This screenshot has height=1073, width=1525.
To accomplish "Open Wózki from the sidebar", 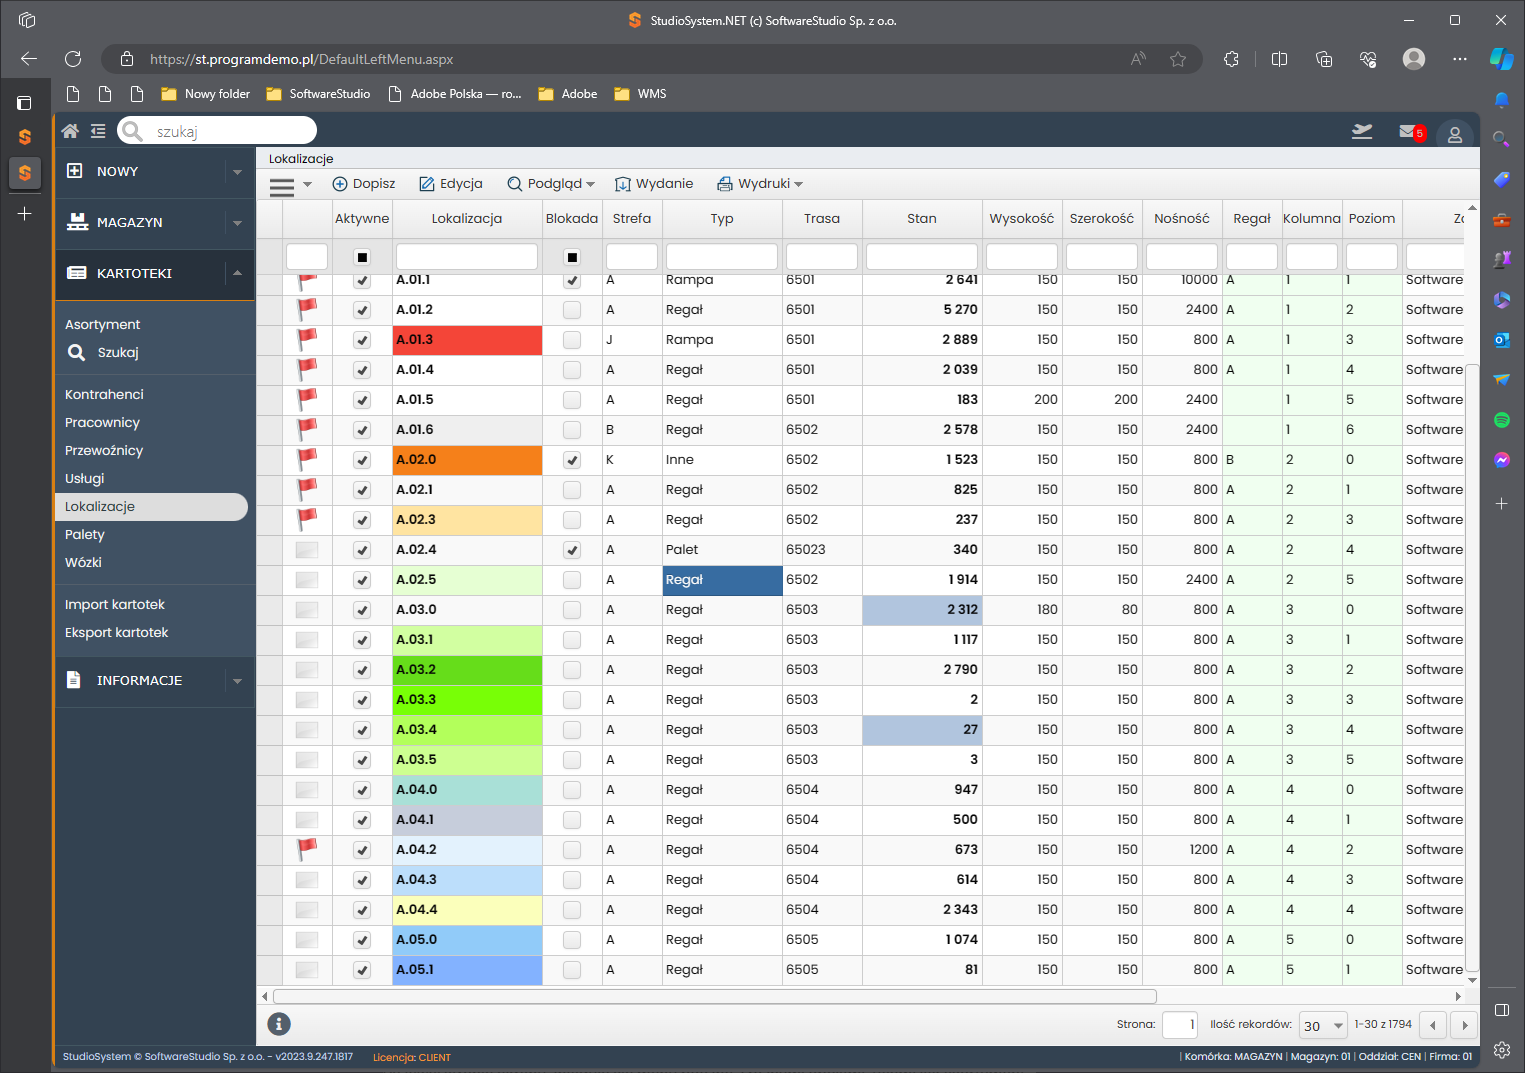I will (83, 562).
